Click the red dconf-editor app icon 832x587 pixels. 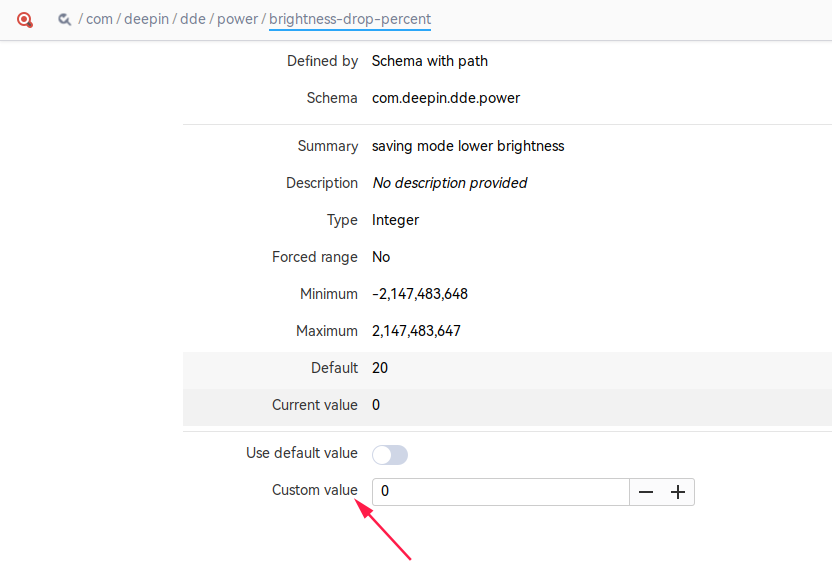coord(25,19)
